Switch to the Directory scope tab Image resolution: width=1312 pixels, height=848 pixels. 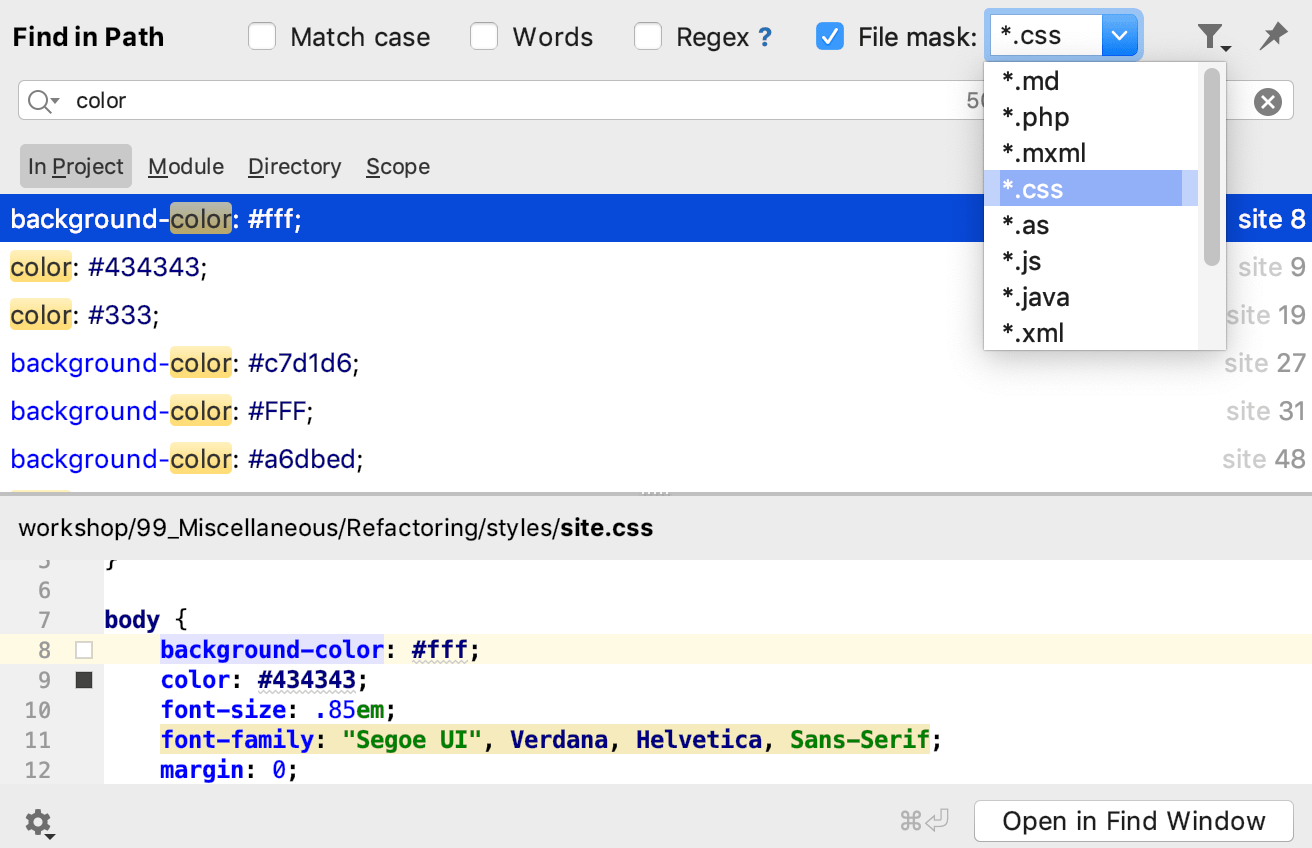(x=295, y=166)
